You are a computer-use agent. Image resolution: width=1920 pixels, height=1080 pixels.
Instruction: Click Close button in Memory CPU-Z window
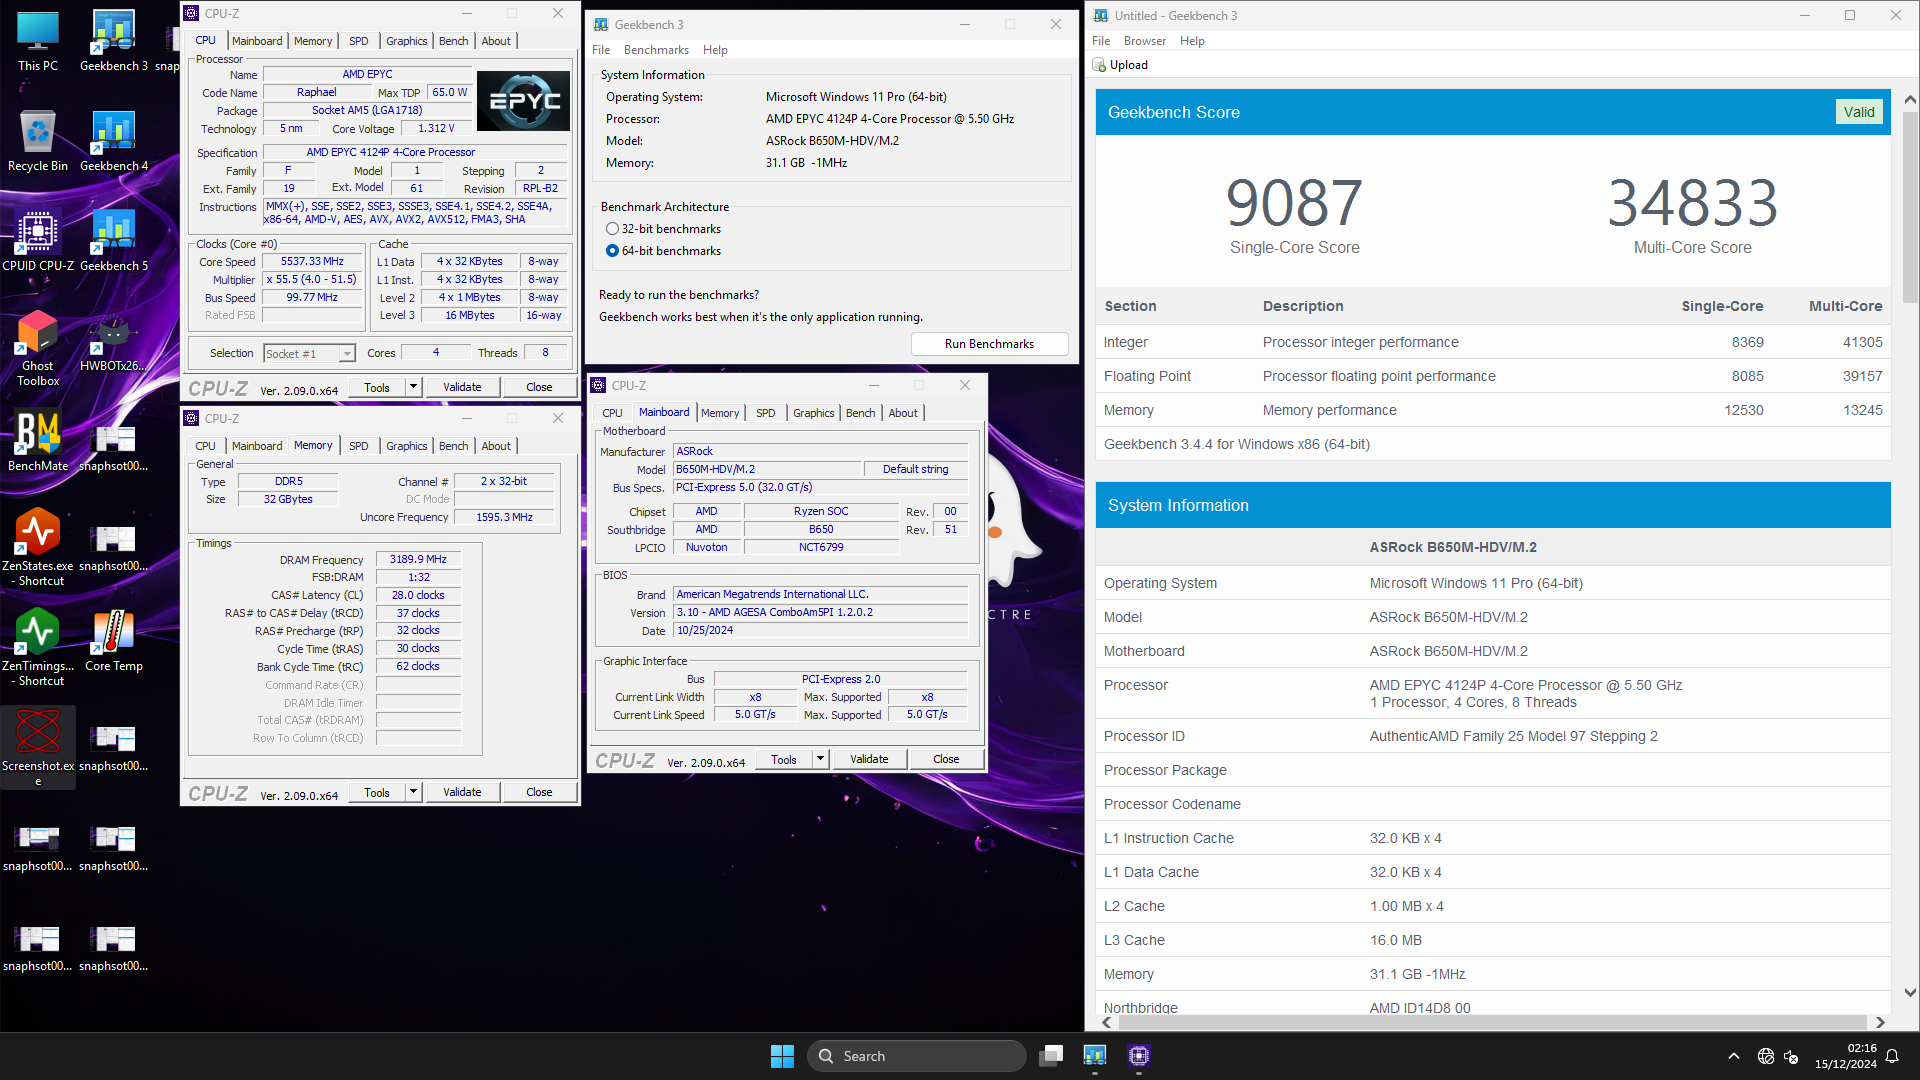click(539, 792)
